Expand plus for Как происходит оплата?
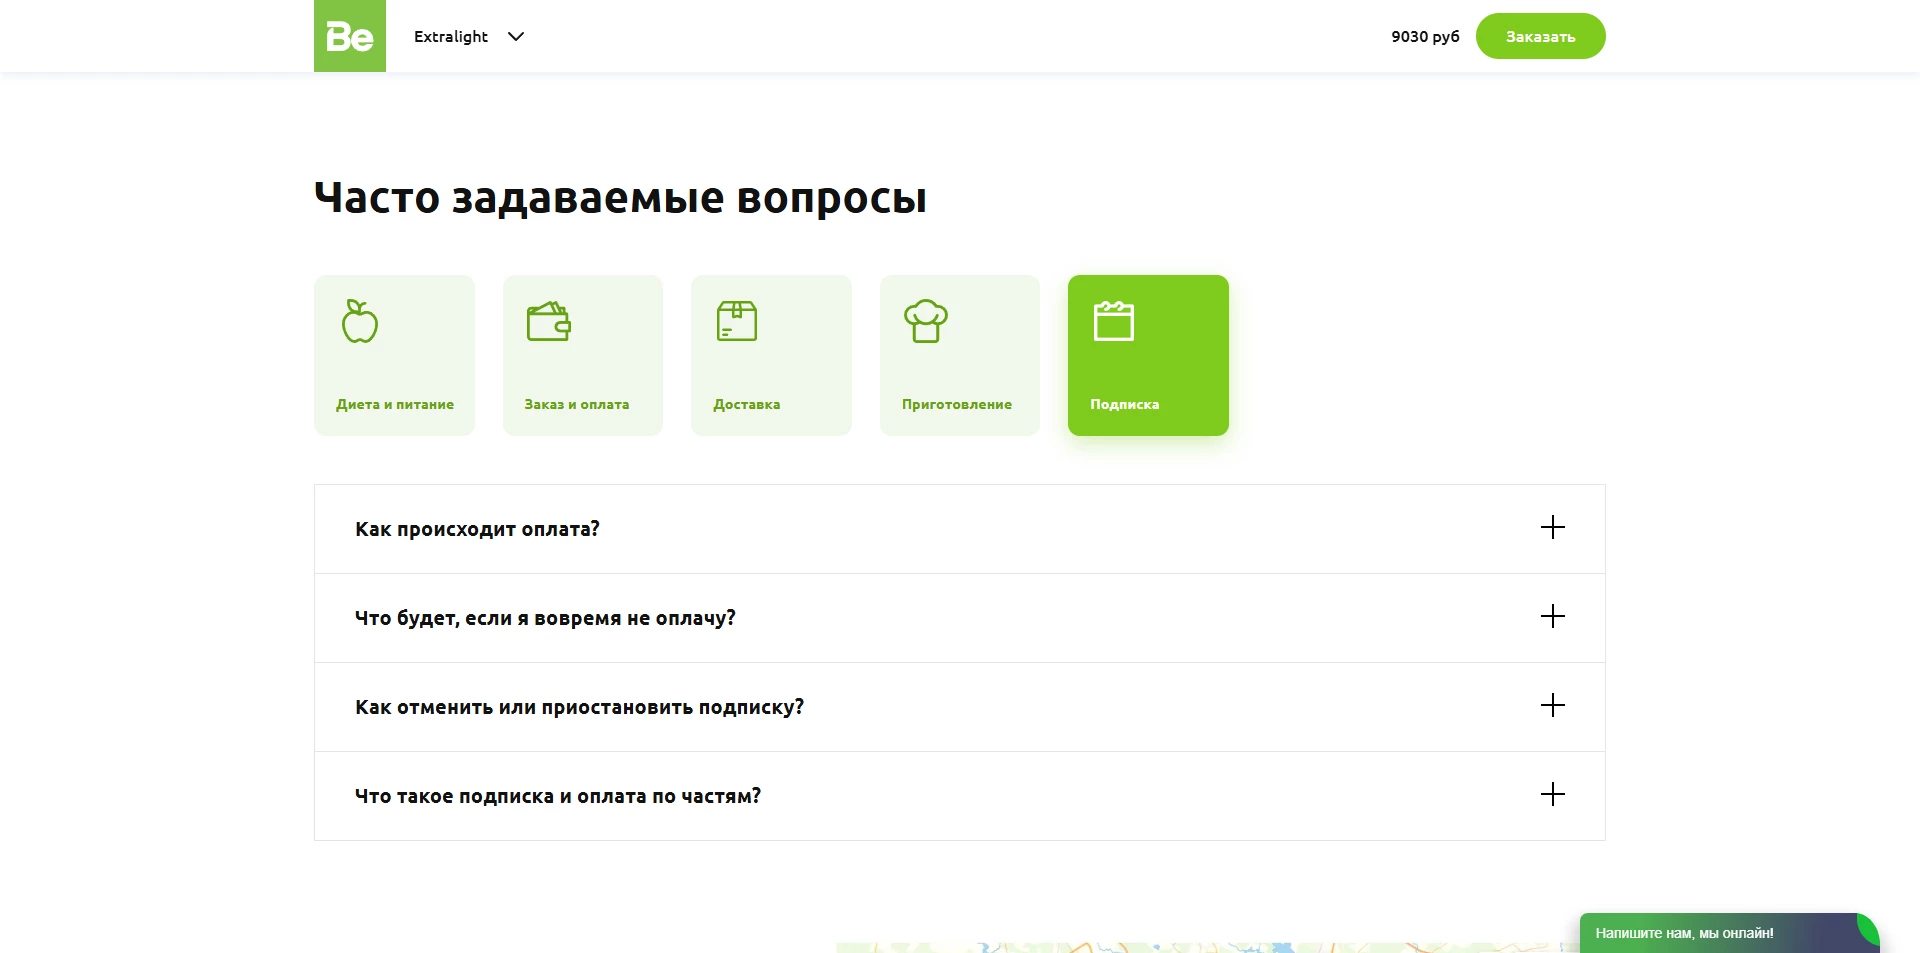 [x=1553, y=527]
